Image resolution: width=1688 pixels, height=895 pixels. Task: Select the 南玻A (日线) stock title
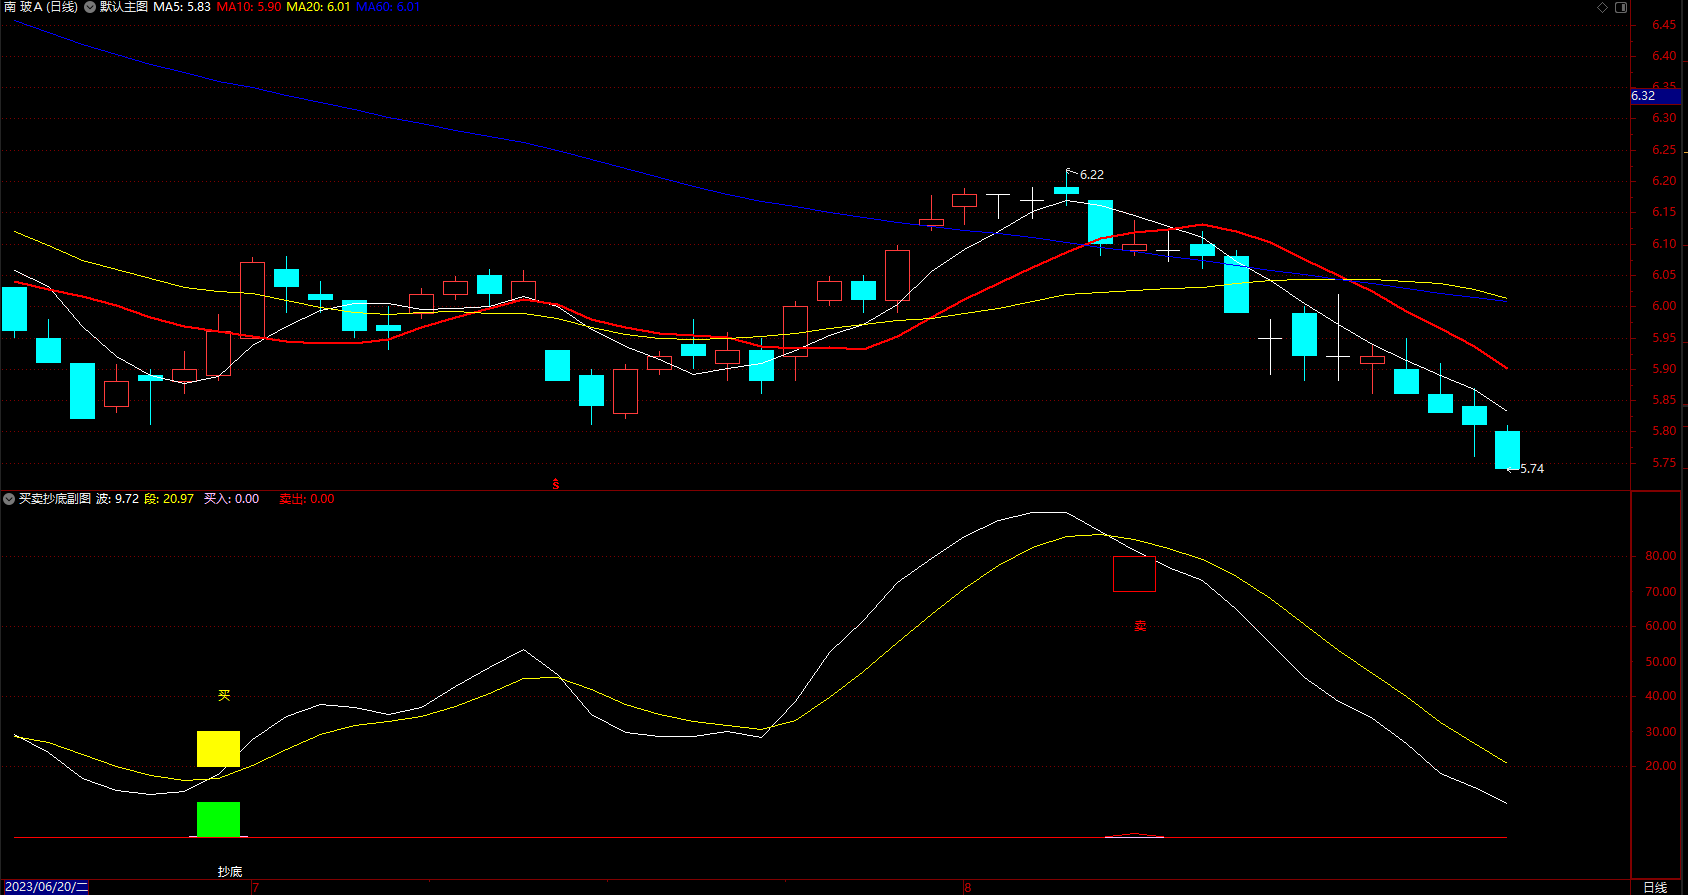[41, 7]
